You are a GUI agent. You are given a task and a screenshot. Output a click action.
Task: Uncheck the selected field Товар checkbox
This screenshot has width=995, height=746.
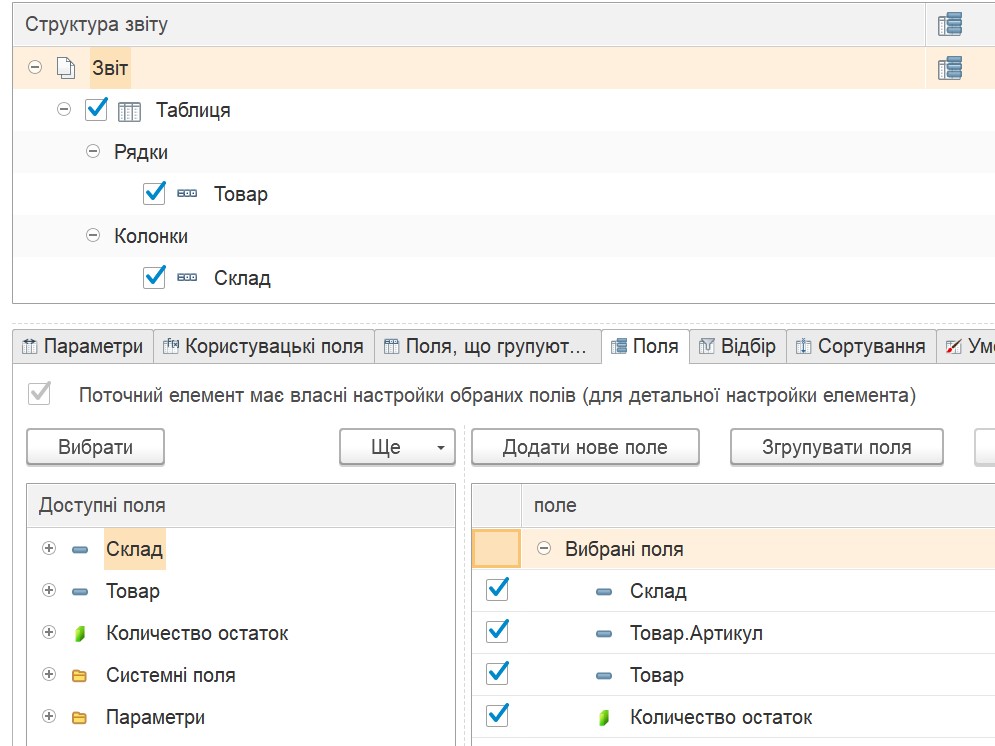click(497, 673)
